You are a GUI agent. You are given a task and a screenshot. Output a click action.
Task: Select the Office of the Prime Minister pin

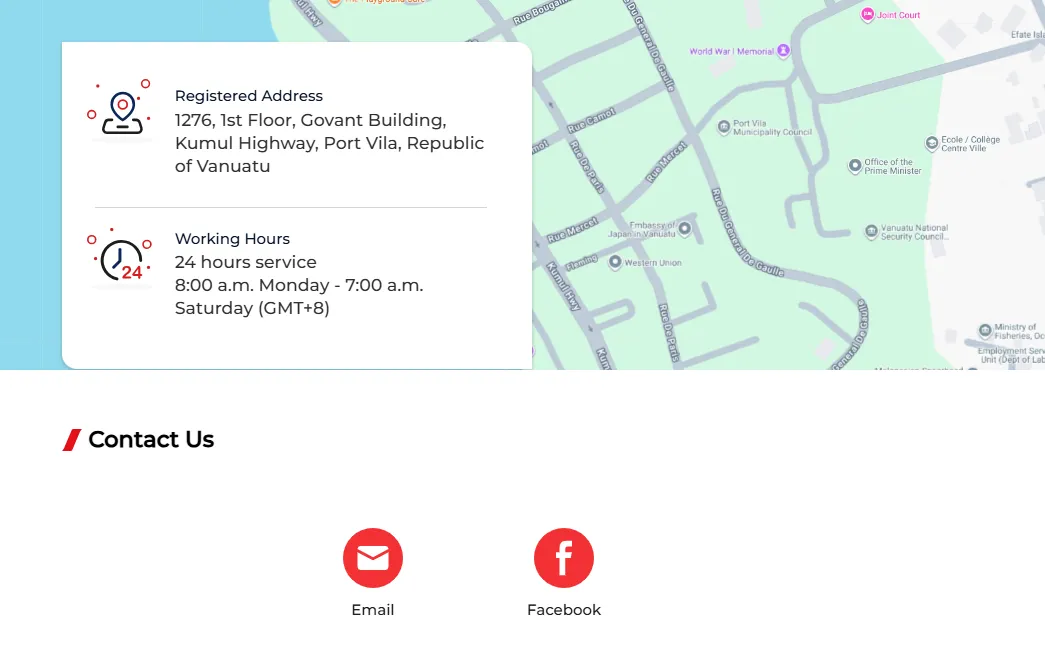pyautogui.click(x=855, y=166)
